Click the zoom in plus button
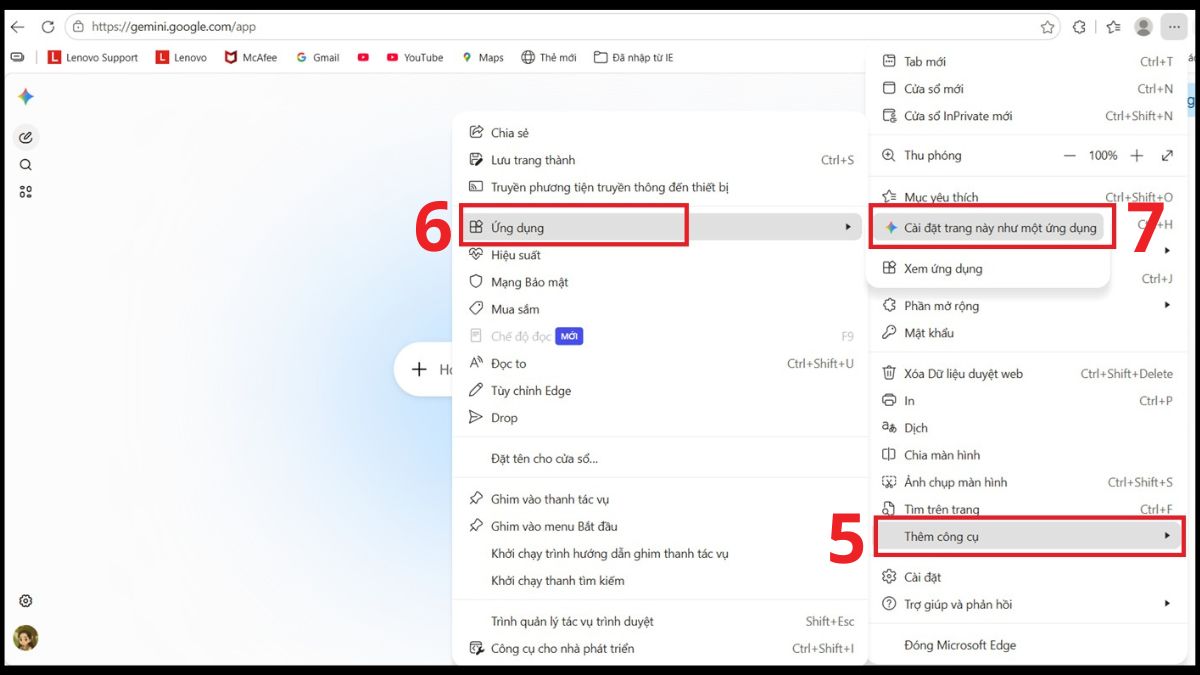1200x675 pixels. pyautogui.click(x=1137, y=156)
